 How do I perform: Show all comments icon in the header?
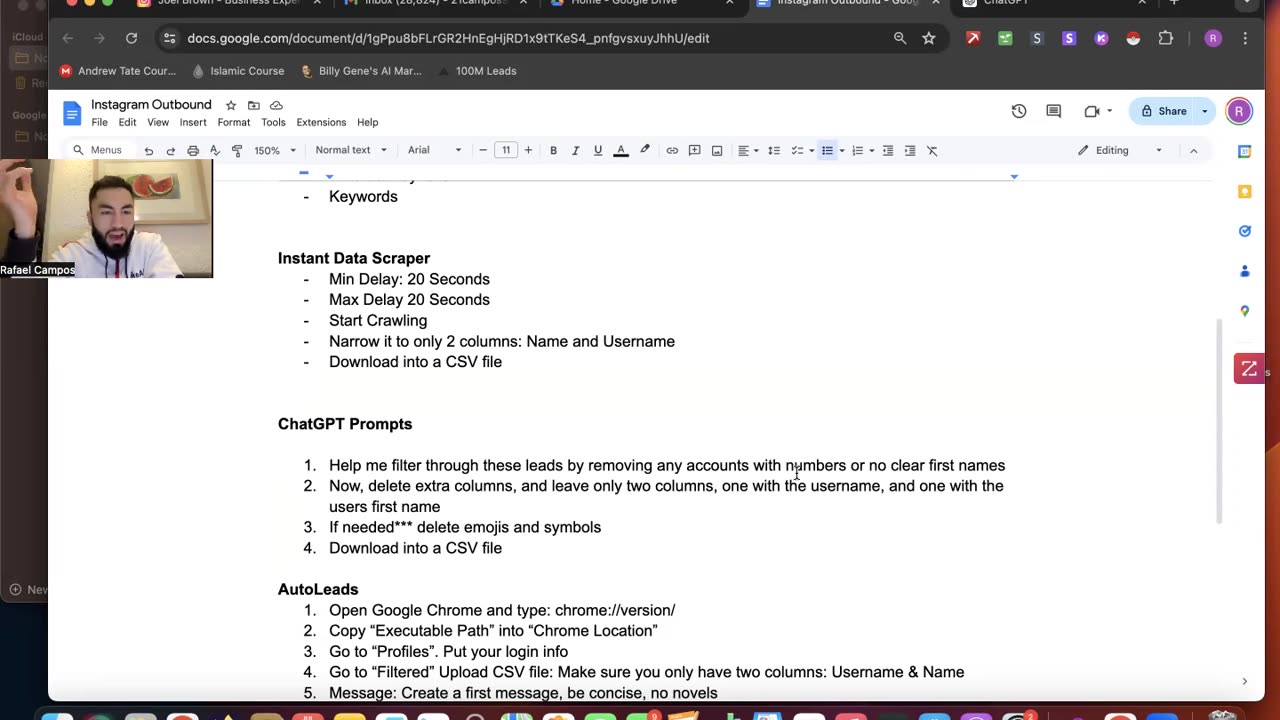(1053, 111)
